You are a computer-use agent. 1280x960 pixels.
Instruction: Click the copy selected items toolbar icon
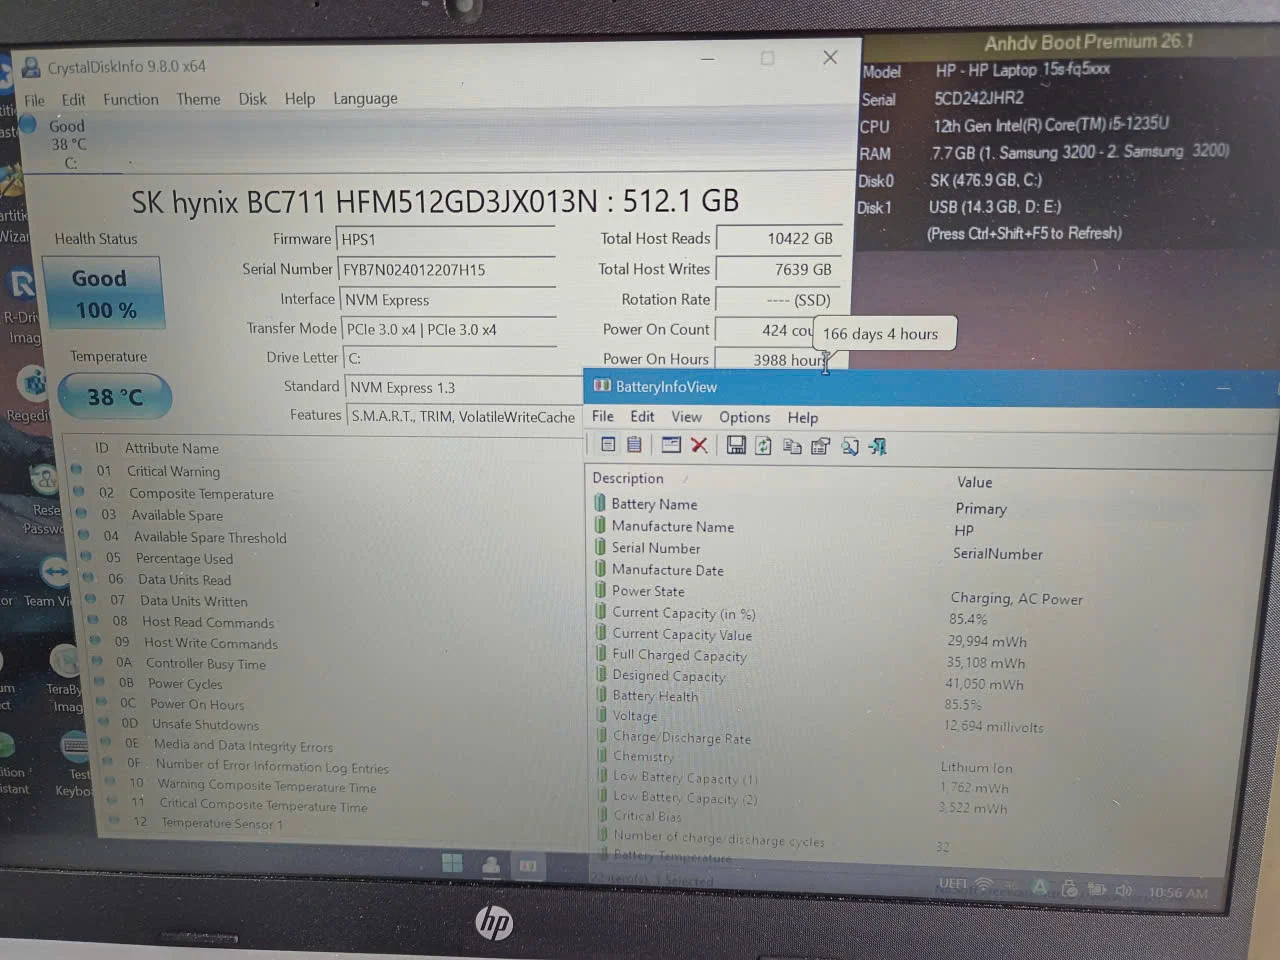[x=792, y=446]
